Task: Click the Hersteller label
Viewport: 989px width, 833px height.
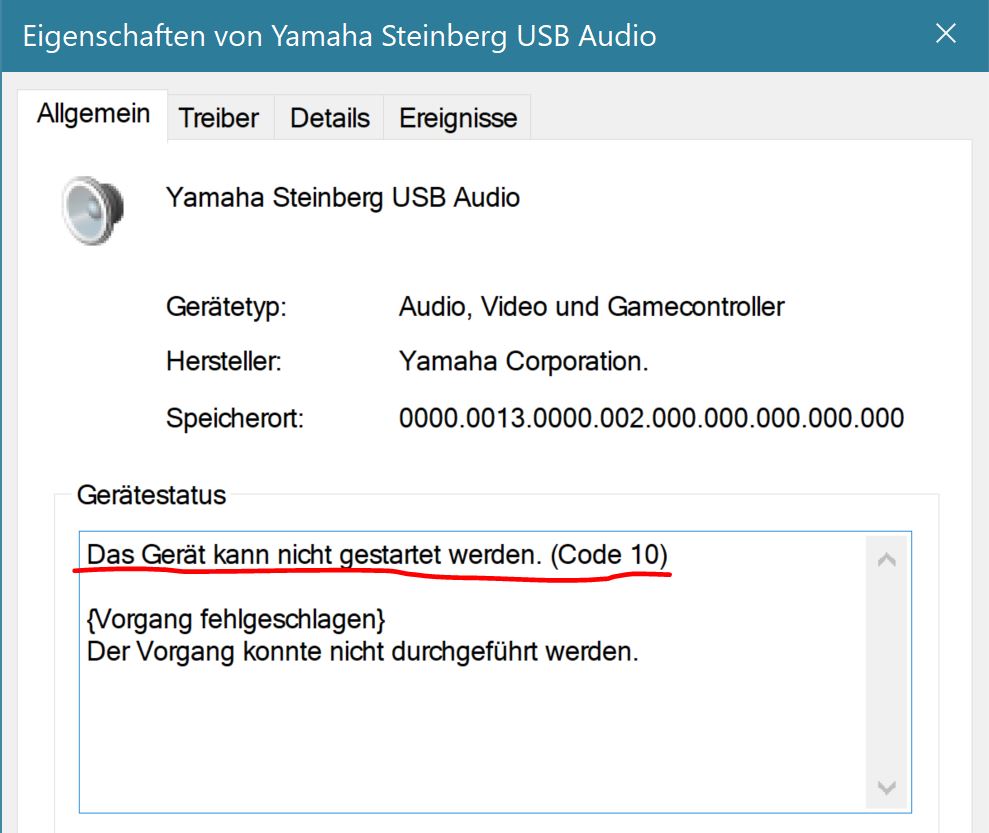Action: (223, 361)
